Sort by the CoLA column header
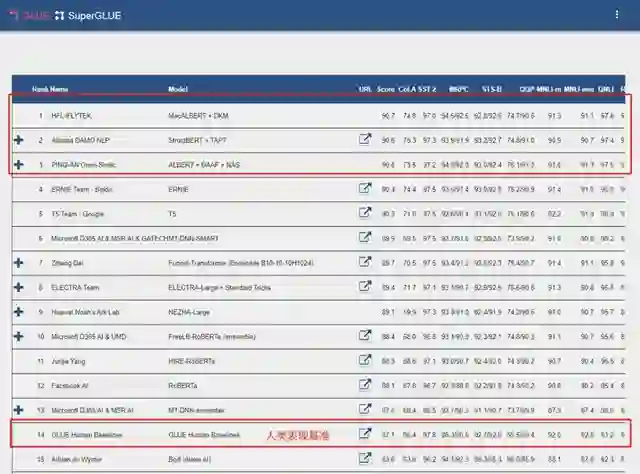The width and height of the screenshot is (640, 474). [x=407, y=89]
